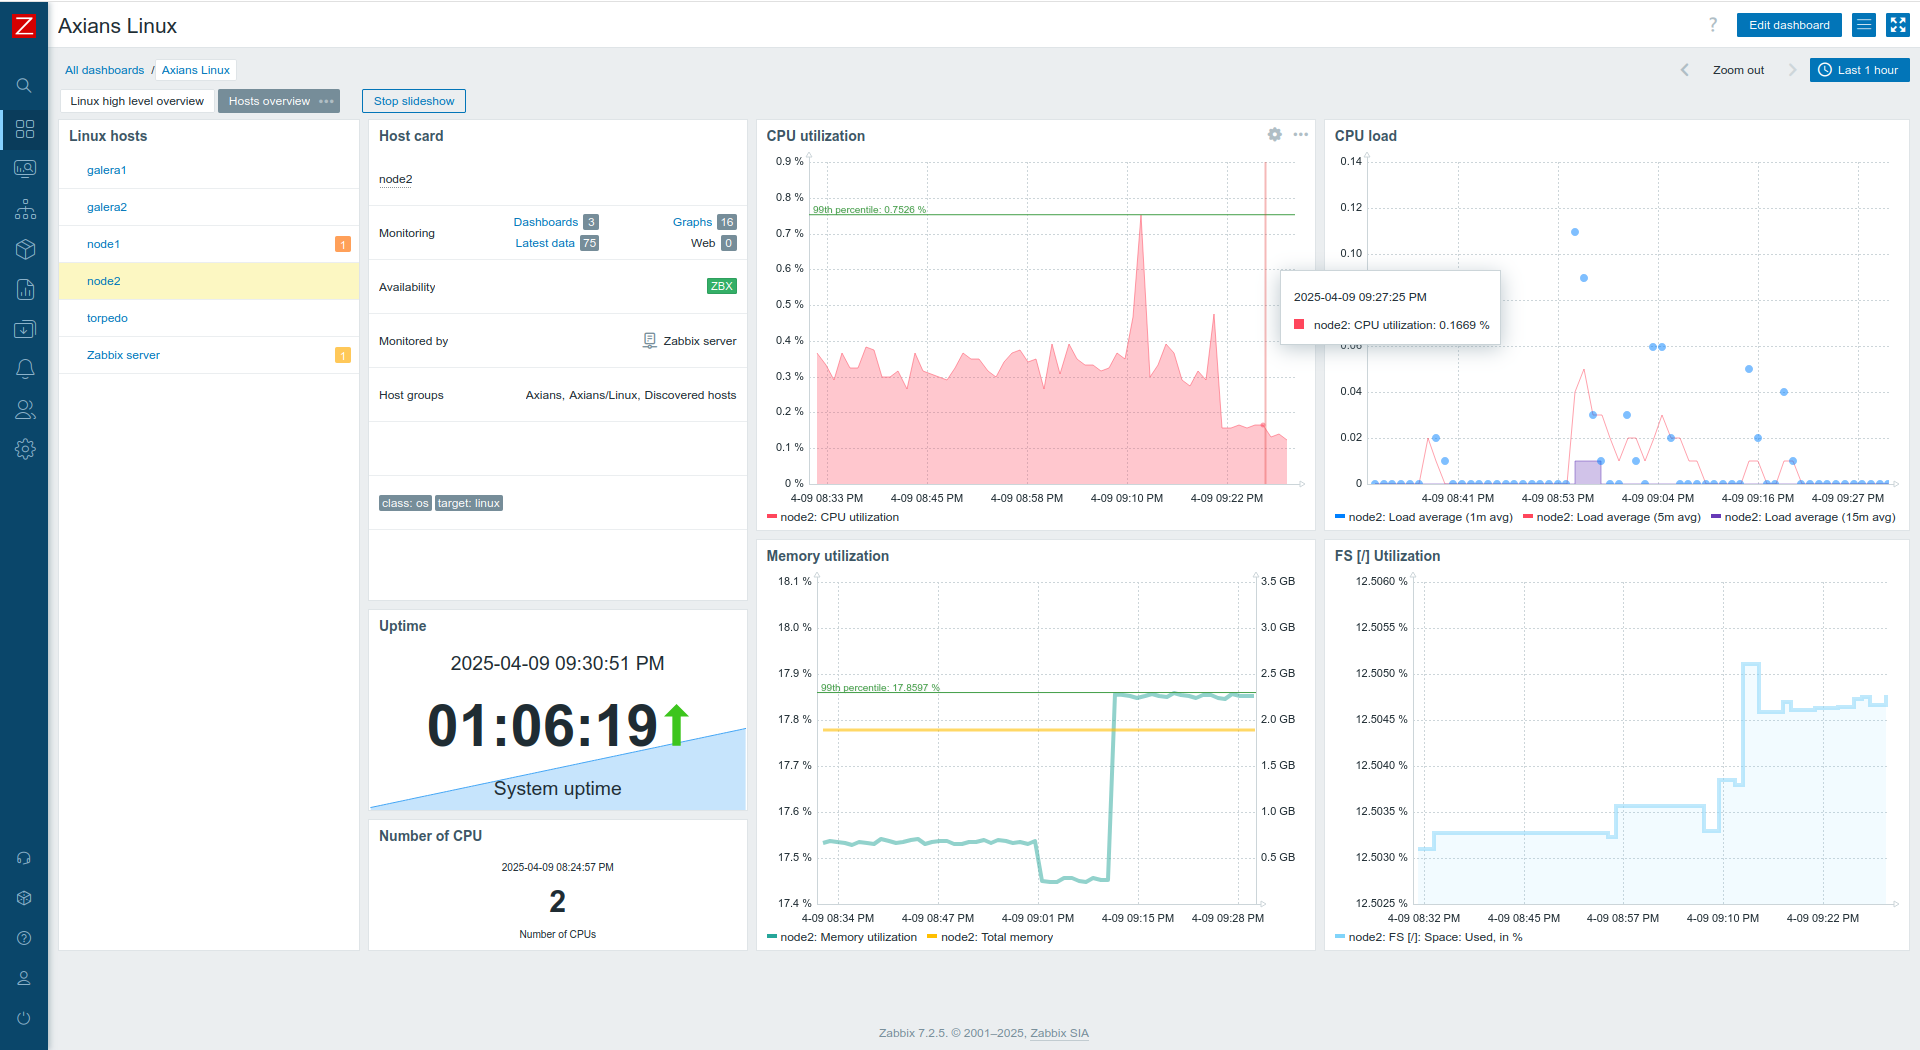Open the All dashboards breadcrumb link

click(x=105, y=70)
